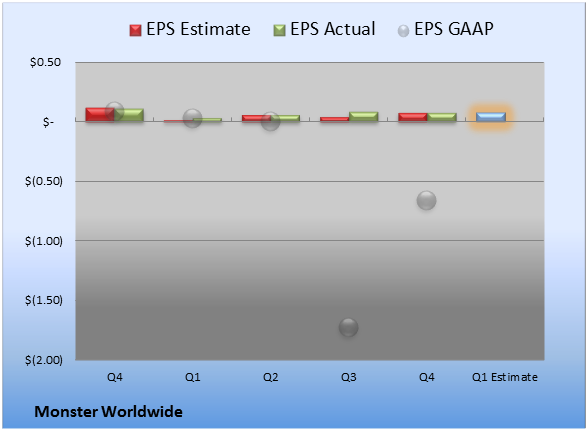Select the EPS Actual legend label
Viewport: 587px width, 430px height.
point(332,29)
